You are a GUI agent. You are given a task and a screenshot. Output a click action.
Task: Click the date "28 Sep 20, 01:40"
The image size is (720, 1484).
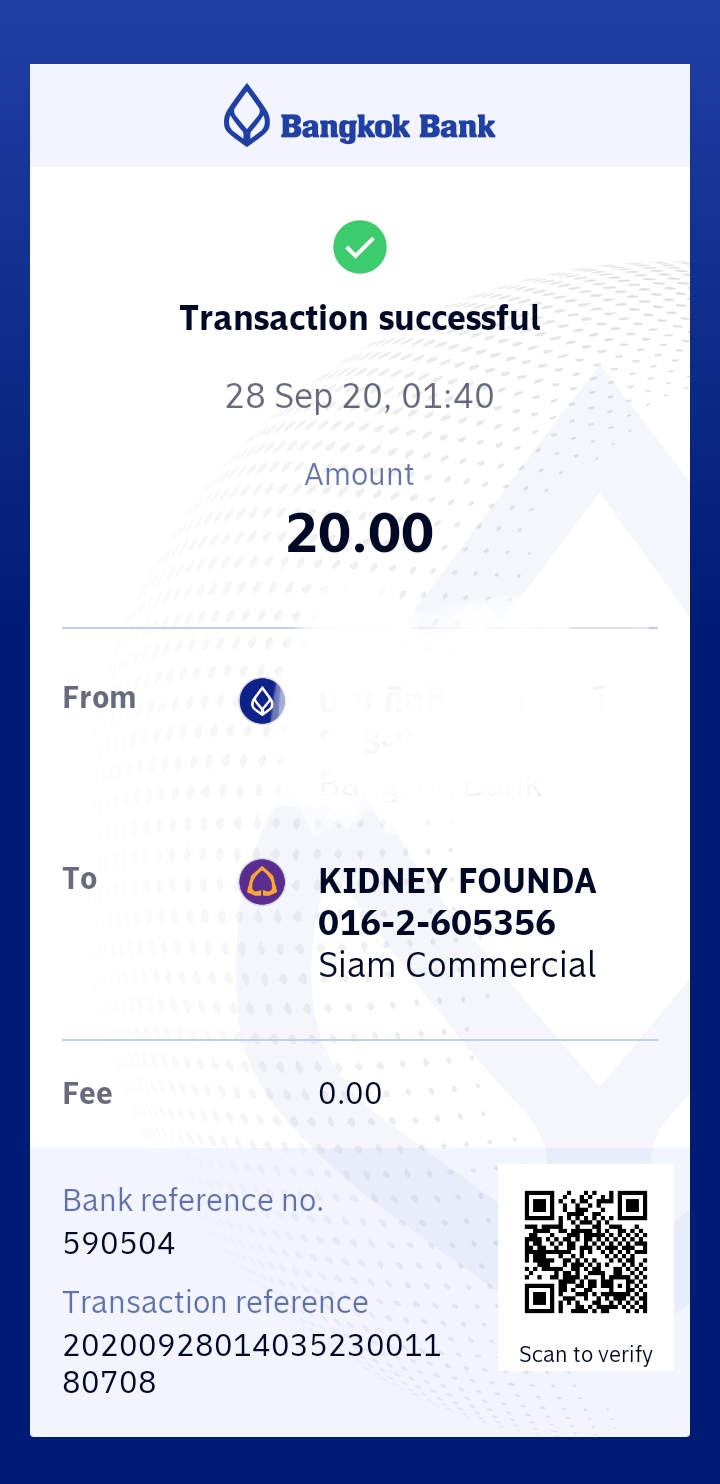click(360, 397)
